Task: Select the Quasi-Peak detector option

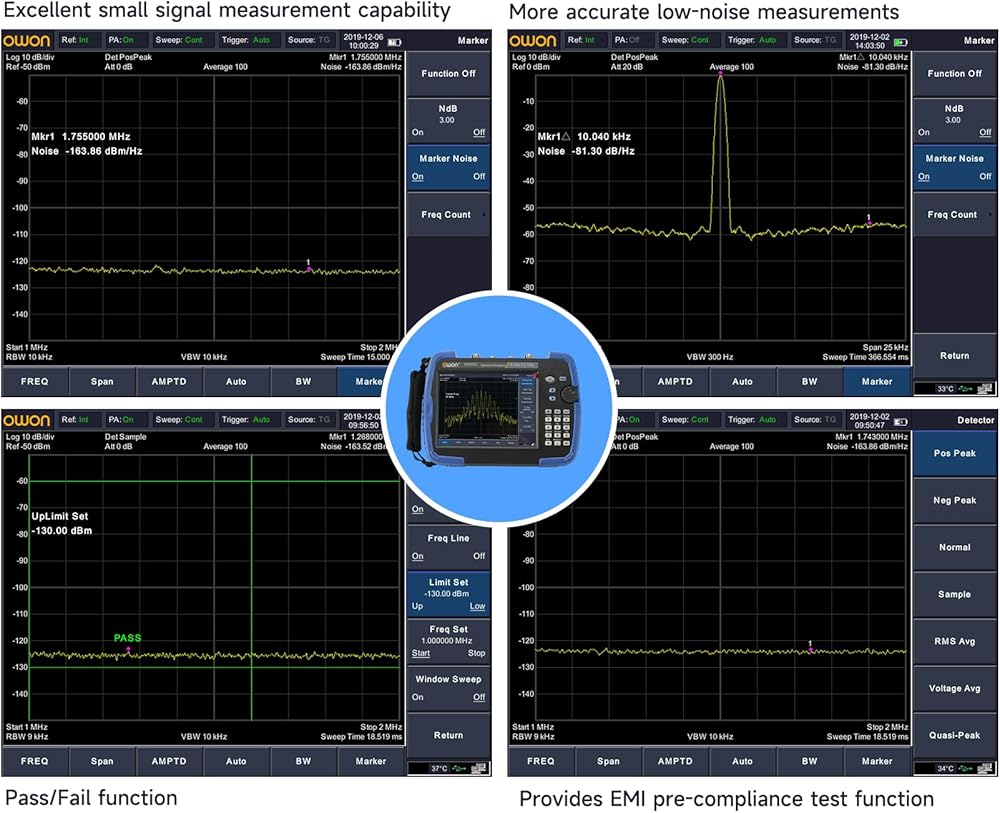Action: (x=954, y=735)
